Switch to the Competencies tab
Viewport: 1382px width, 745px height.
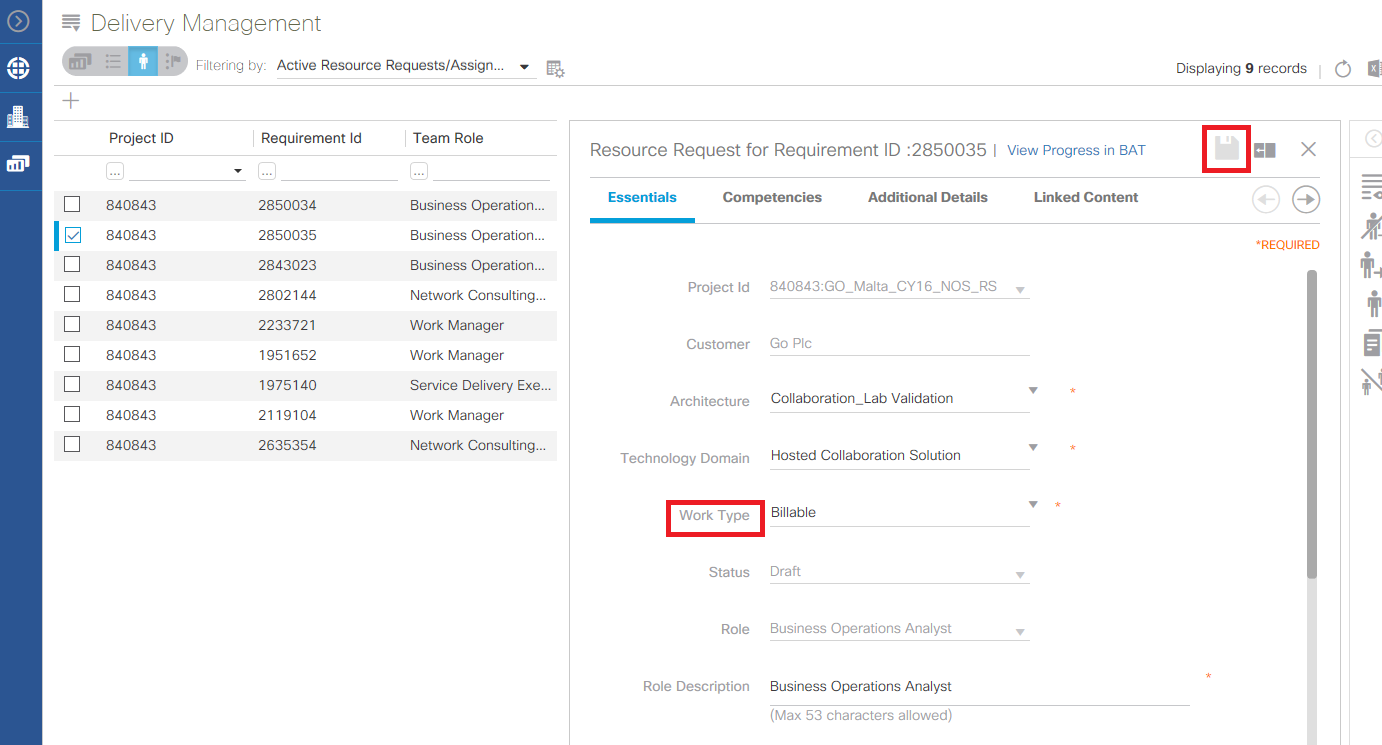[772, 197]
